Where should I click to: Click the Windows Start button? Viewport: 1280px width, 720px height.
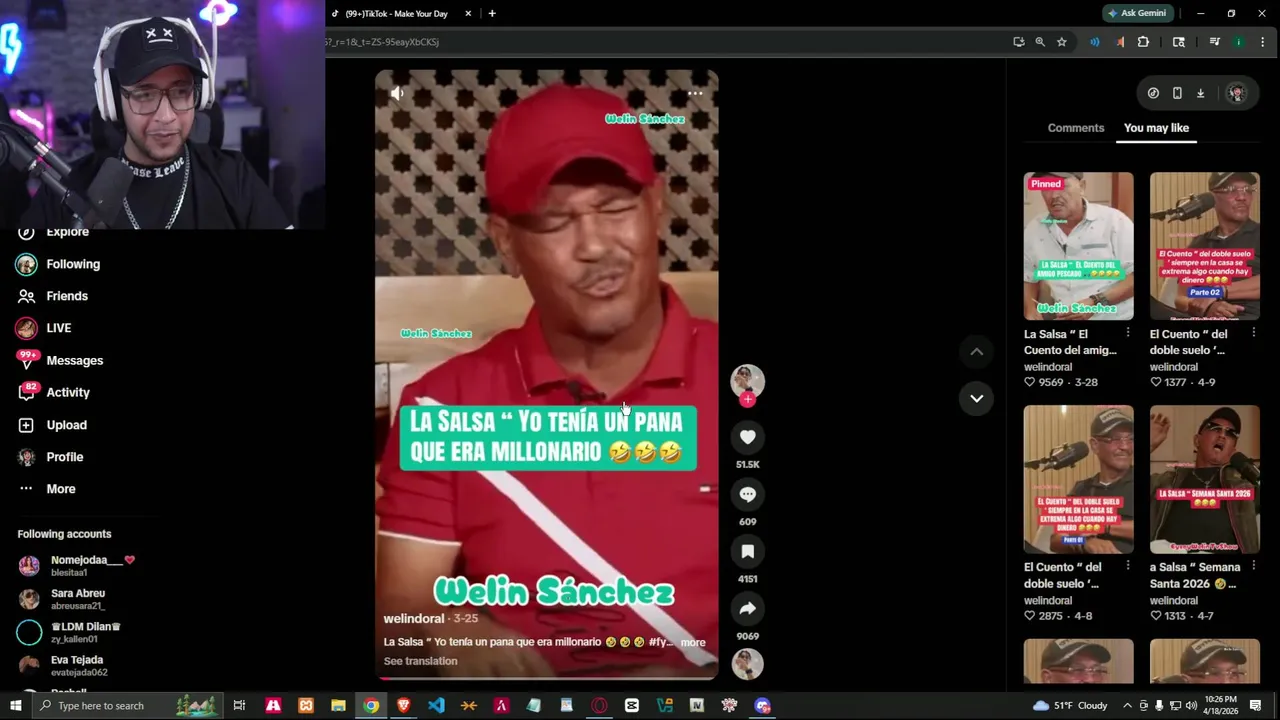click(x=14, y=706)
